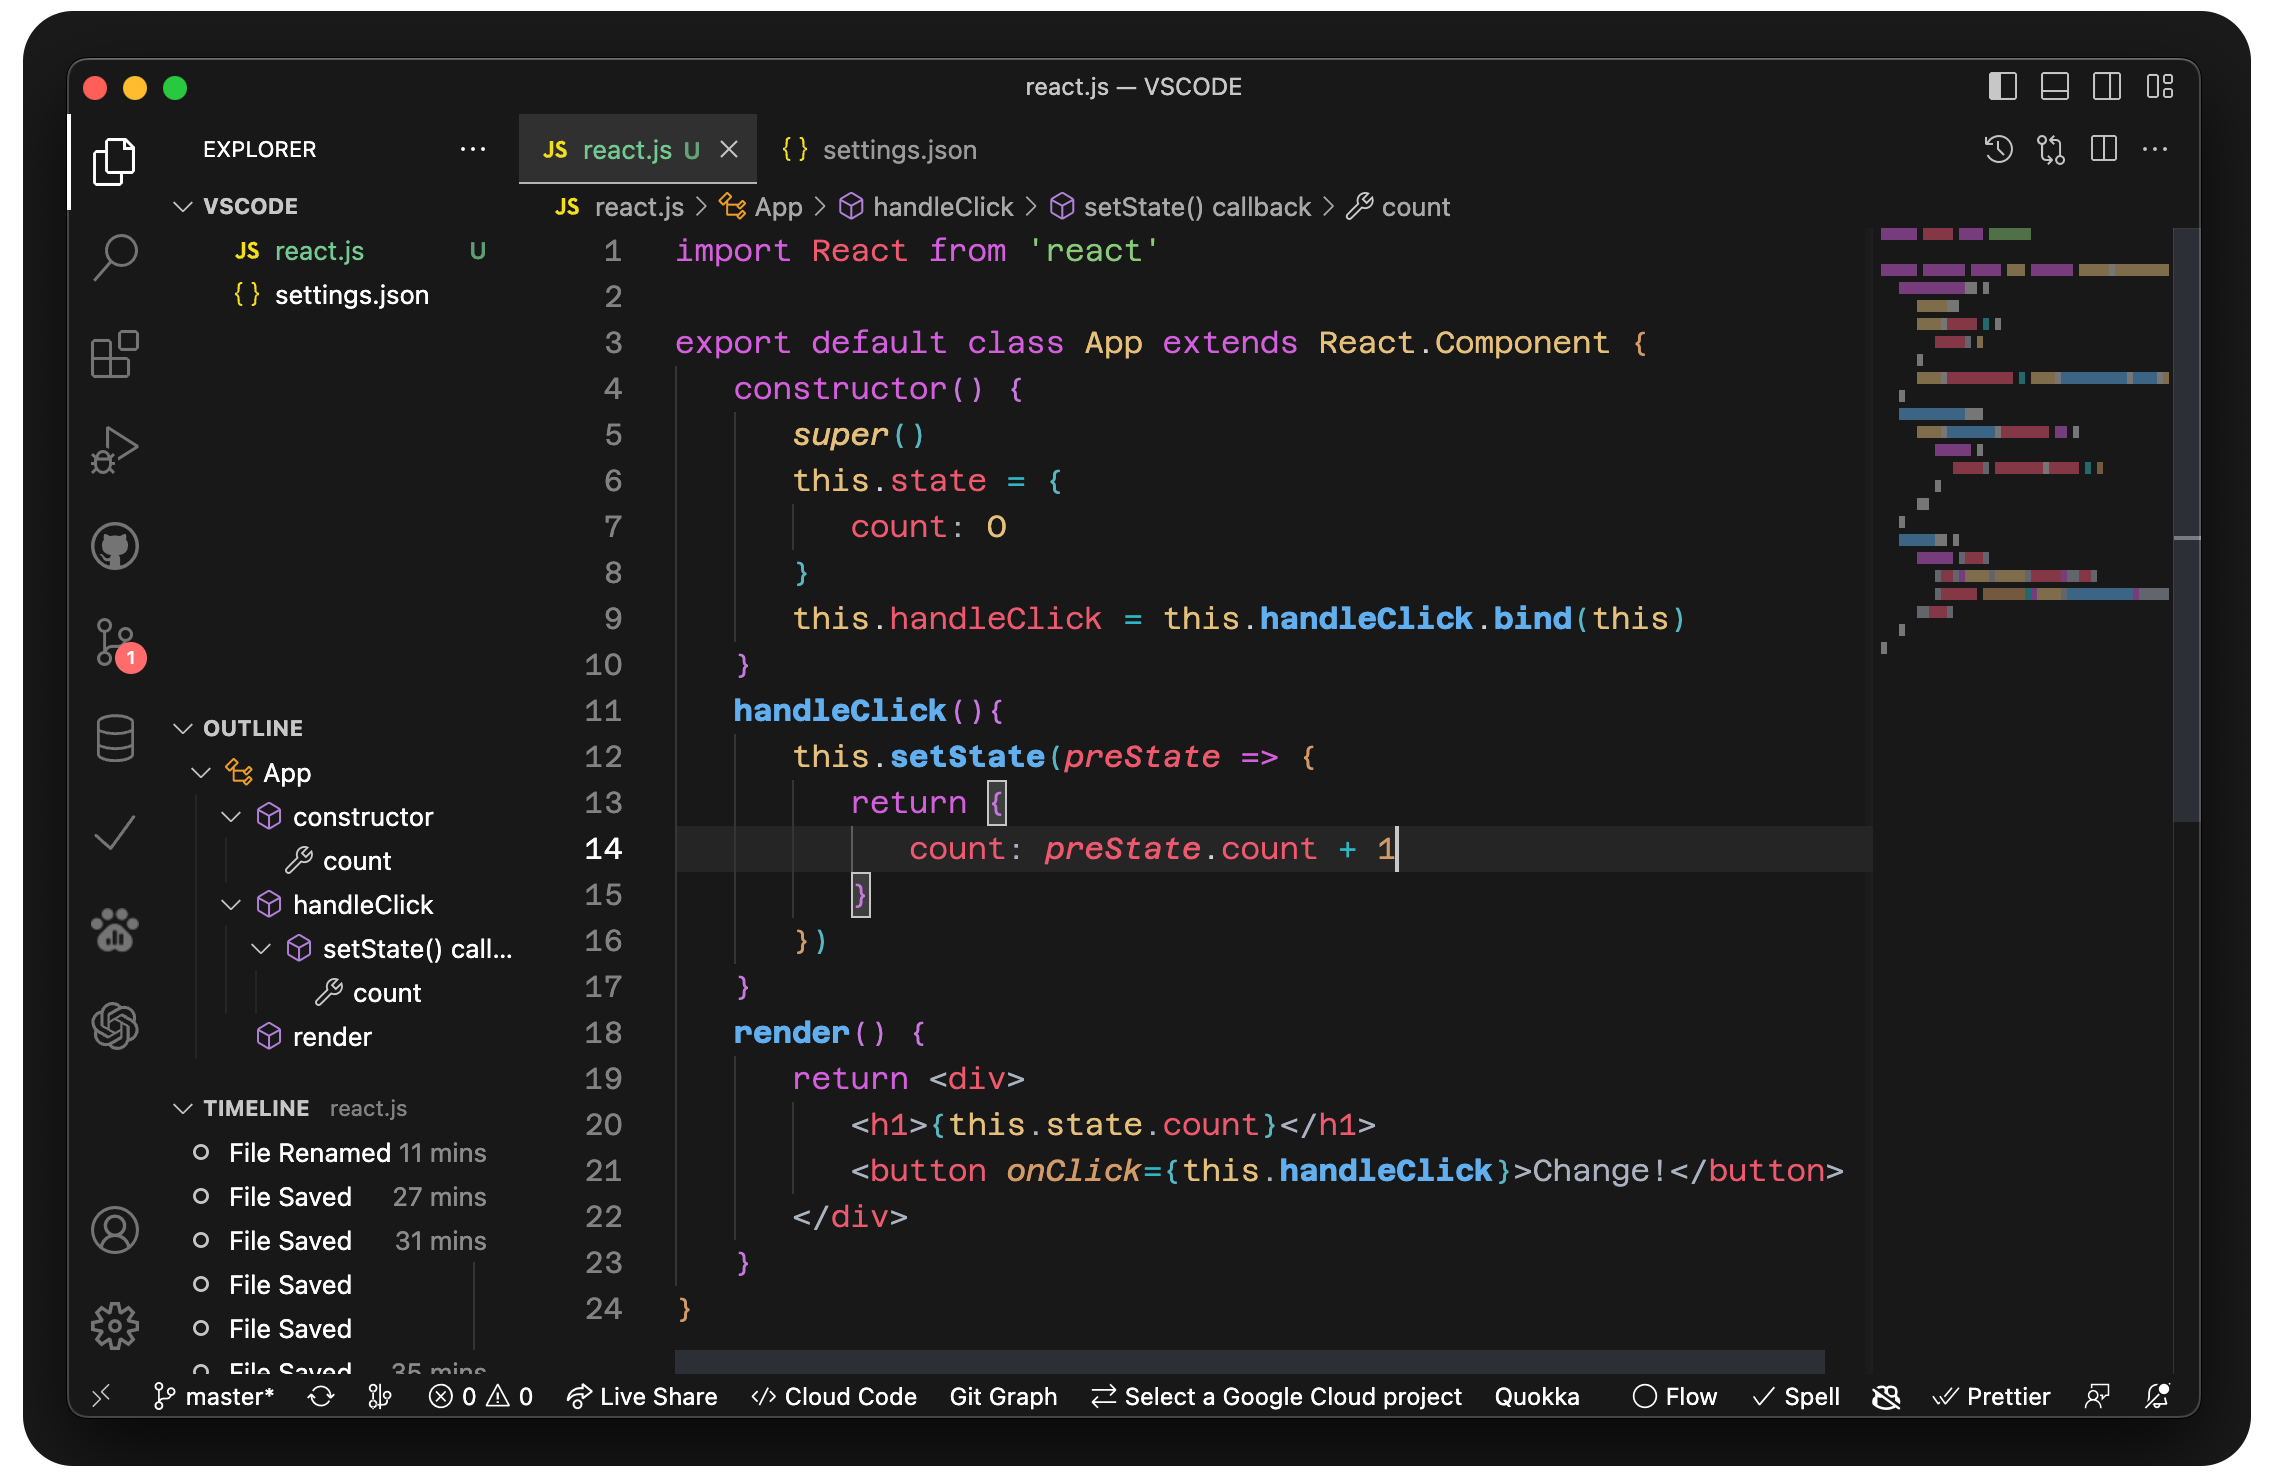The height and width of the screenshot is (1481, 2270).
Task: Toggle the Prettier formatter status item
Action: [1991, 1396]
